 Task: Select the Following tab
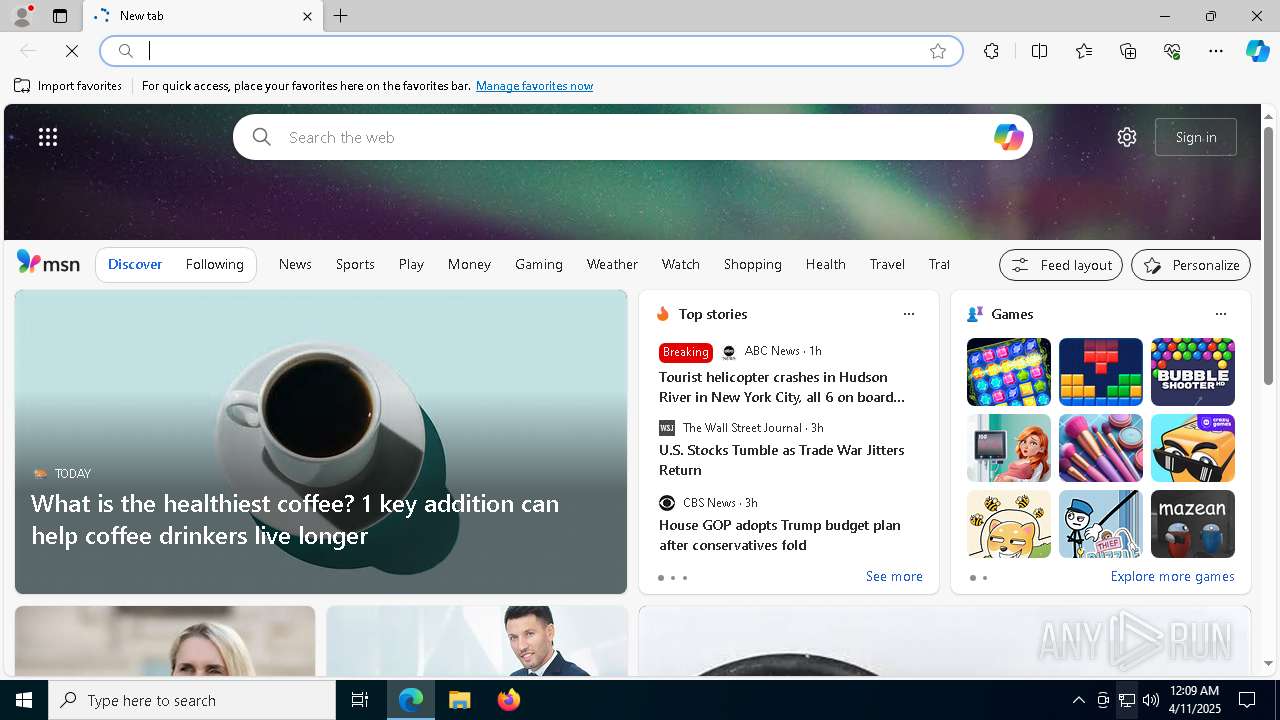tap(215, 264)
